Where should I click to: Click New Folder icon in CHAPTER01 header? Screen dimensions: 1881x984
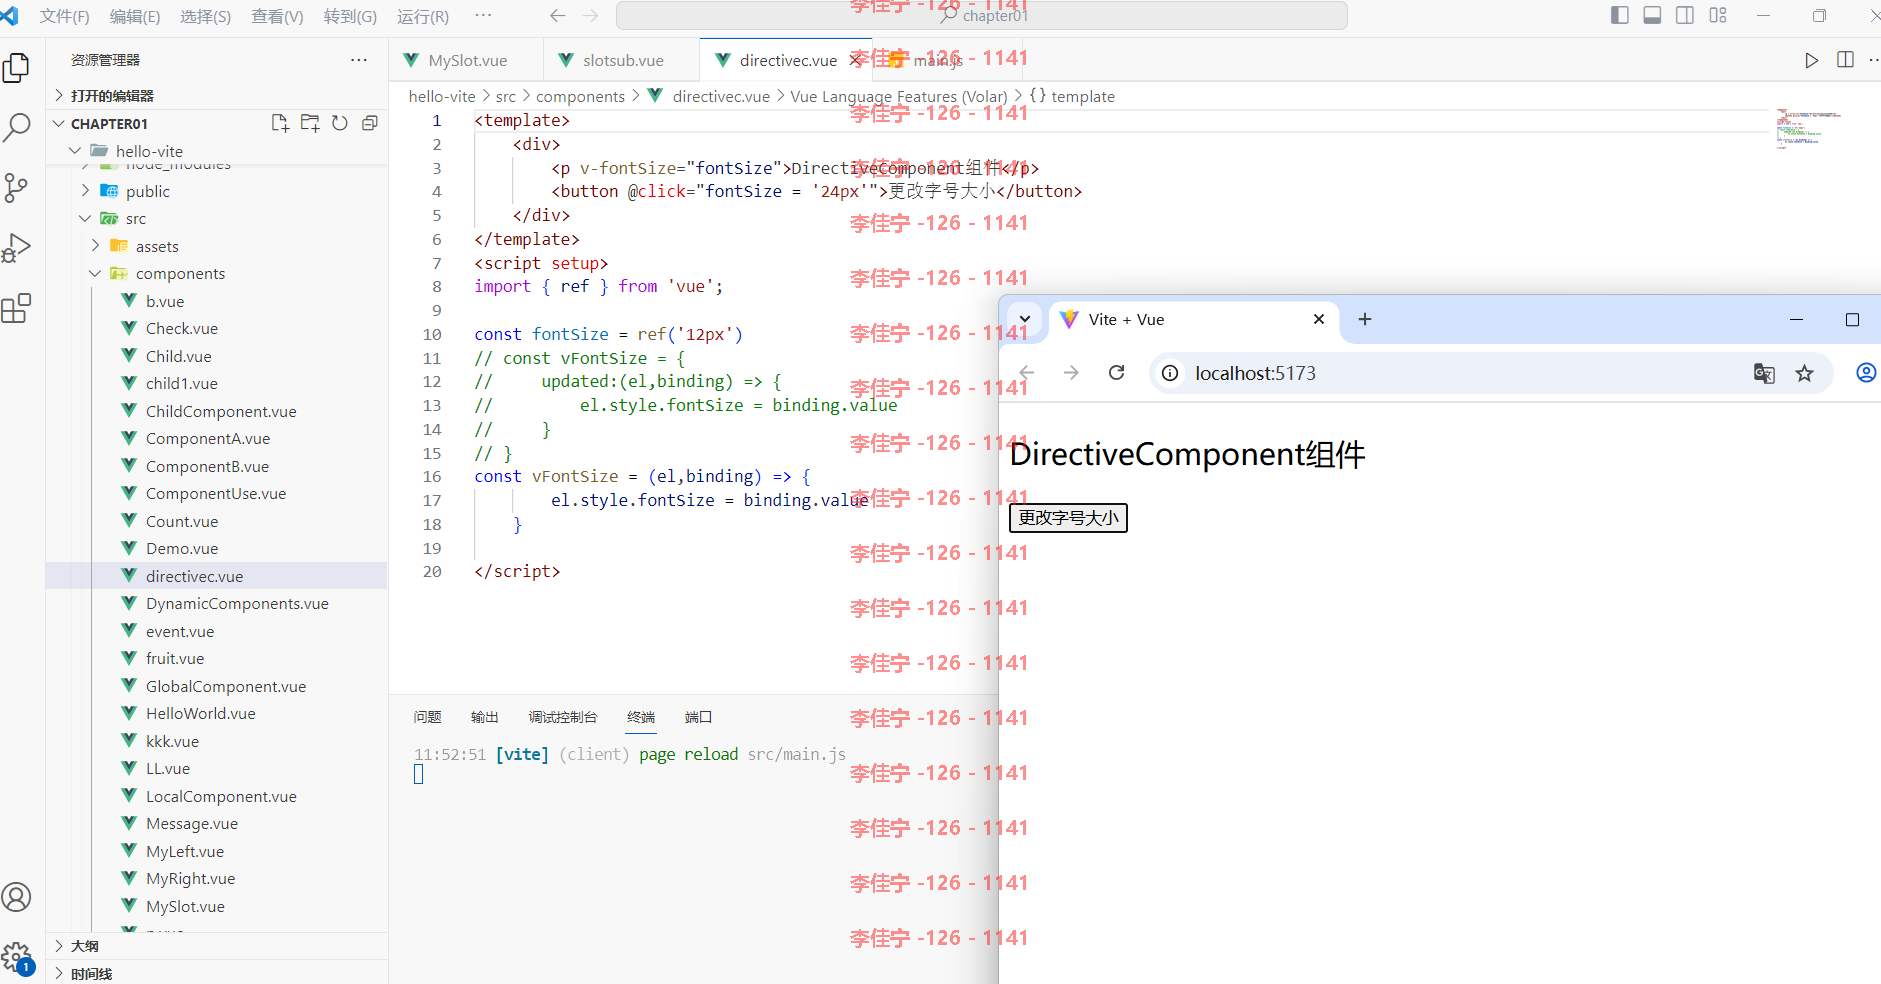point(310,123)
